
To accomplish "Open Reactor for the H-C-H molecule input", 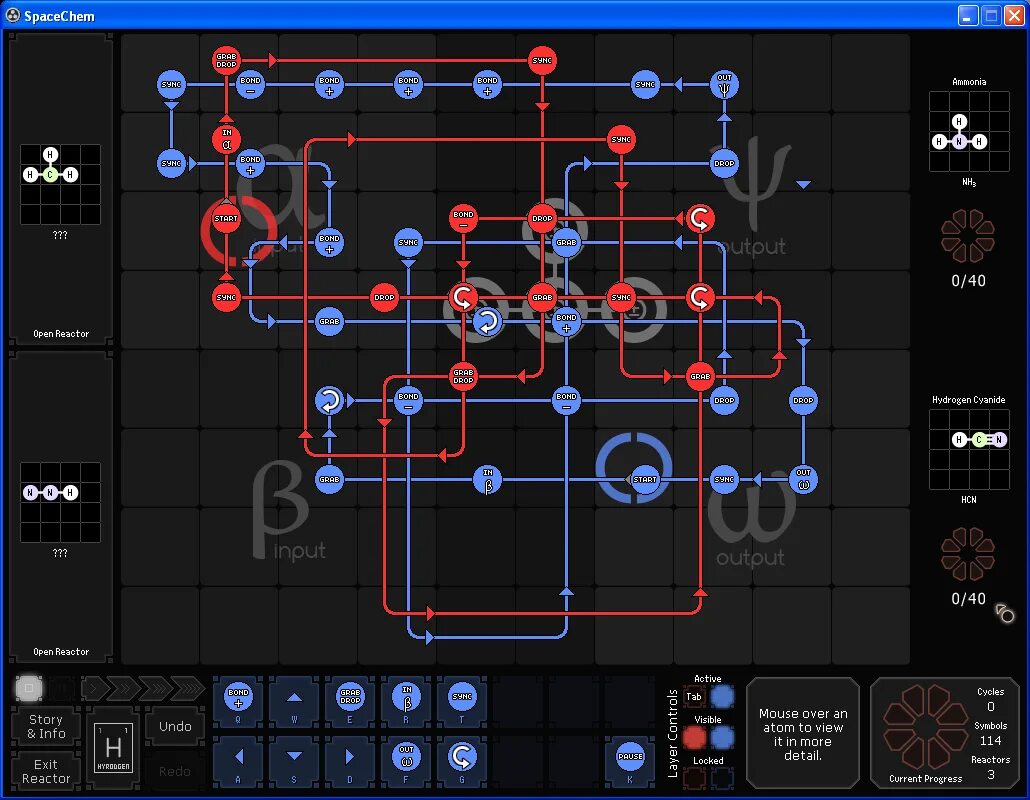I will click(61, 334).
